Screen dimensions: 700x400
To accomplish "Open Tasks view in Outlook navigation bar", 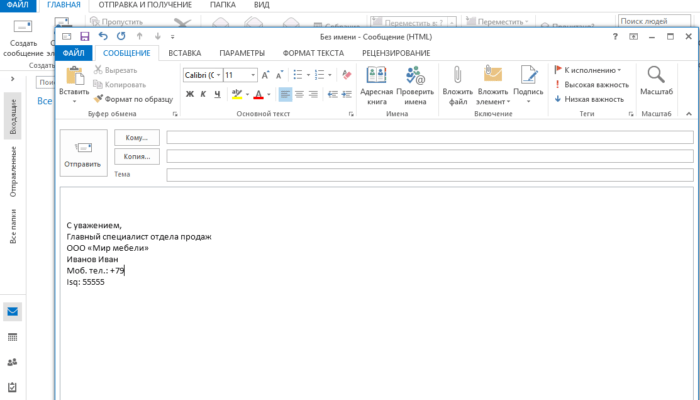I will click(x=12, y=387).
